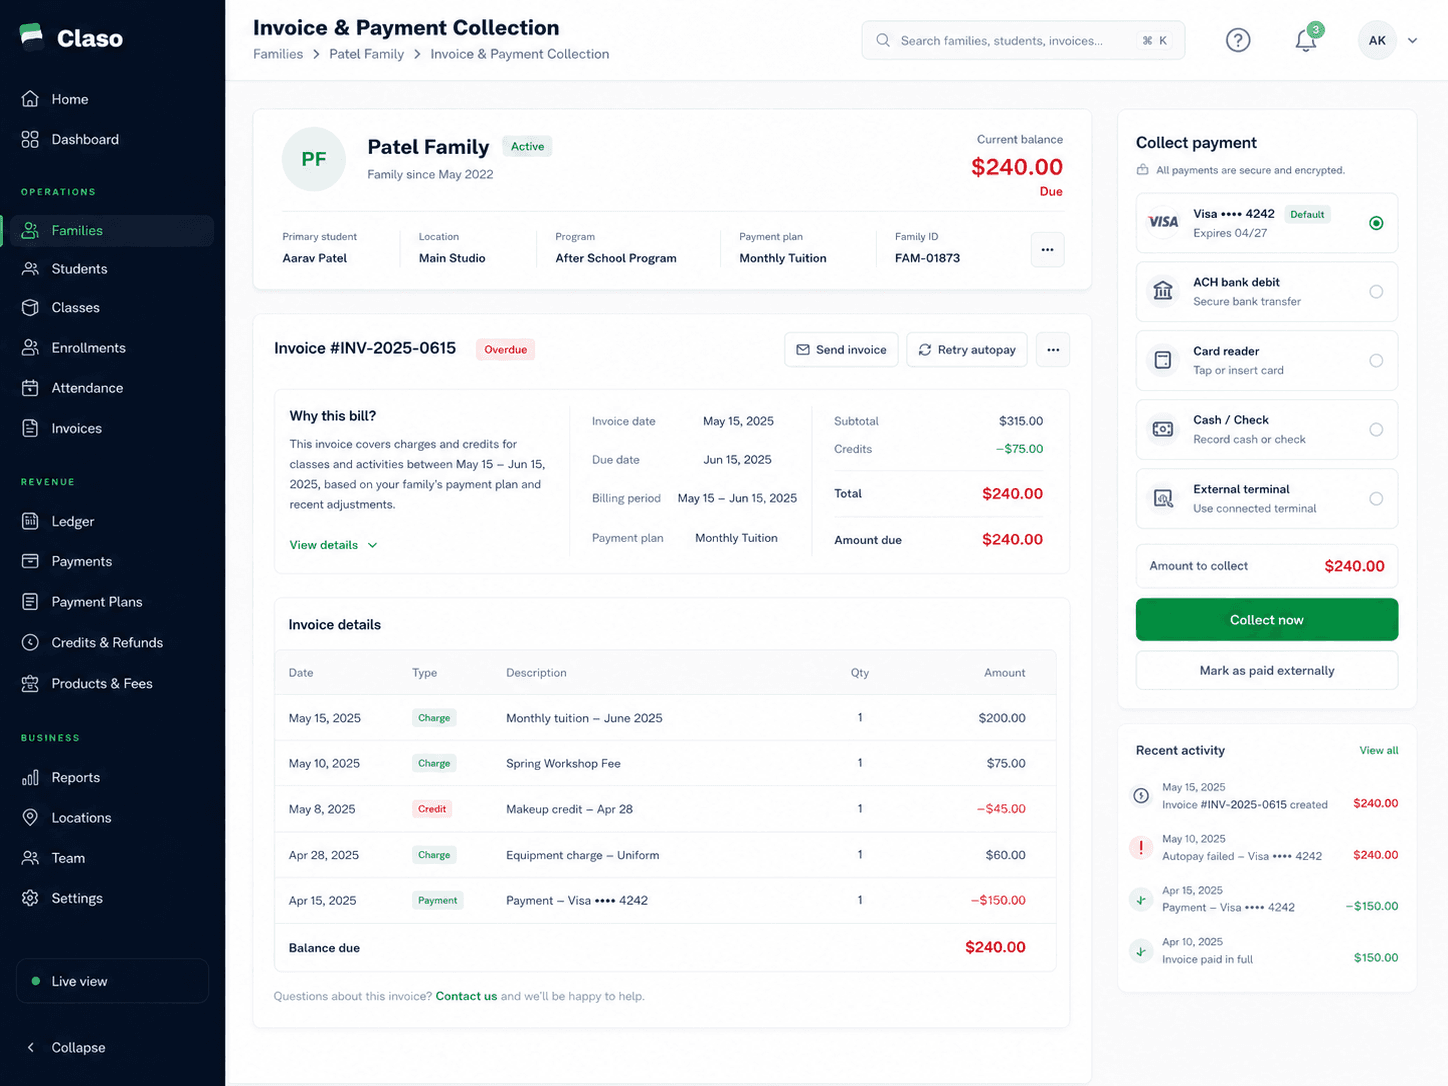Click the Home house icon
This screenshot has height=1086, width=1448.
pyautogui.click(x=30, y=99)
